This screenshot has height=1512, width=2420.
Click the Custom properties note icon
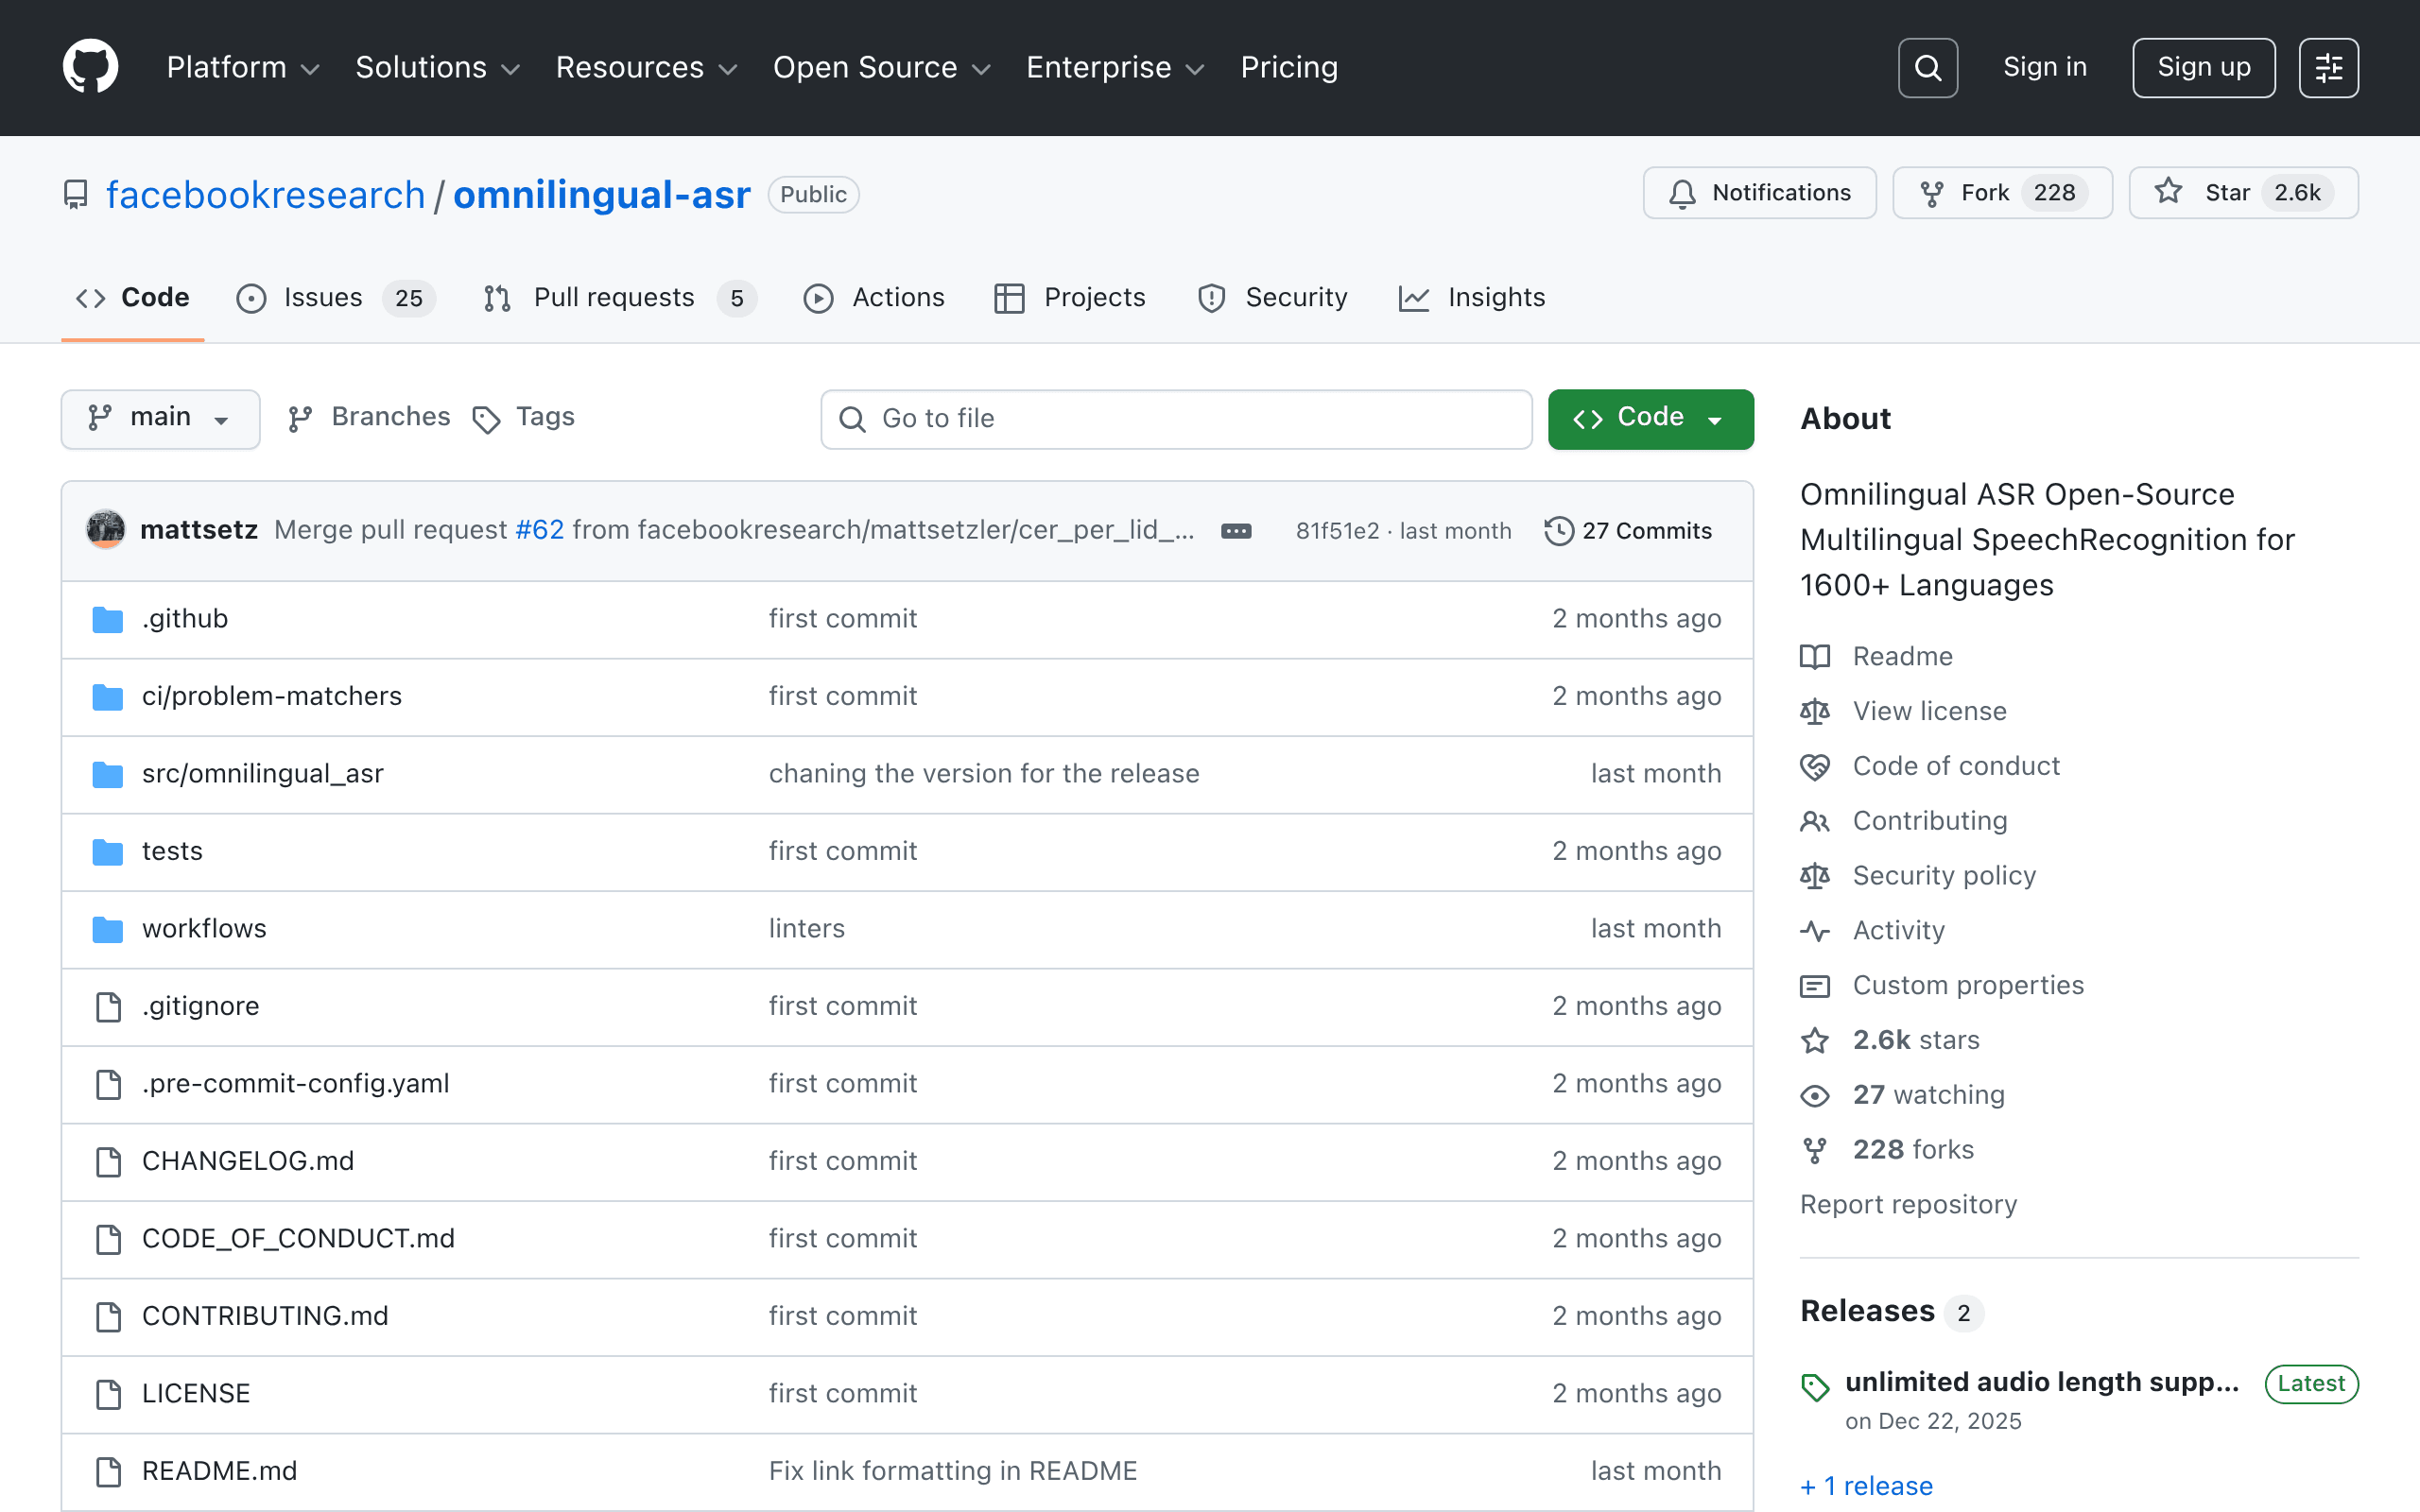pos(1815,986)
